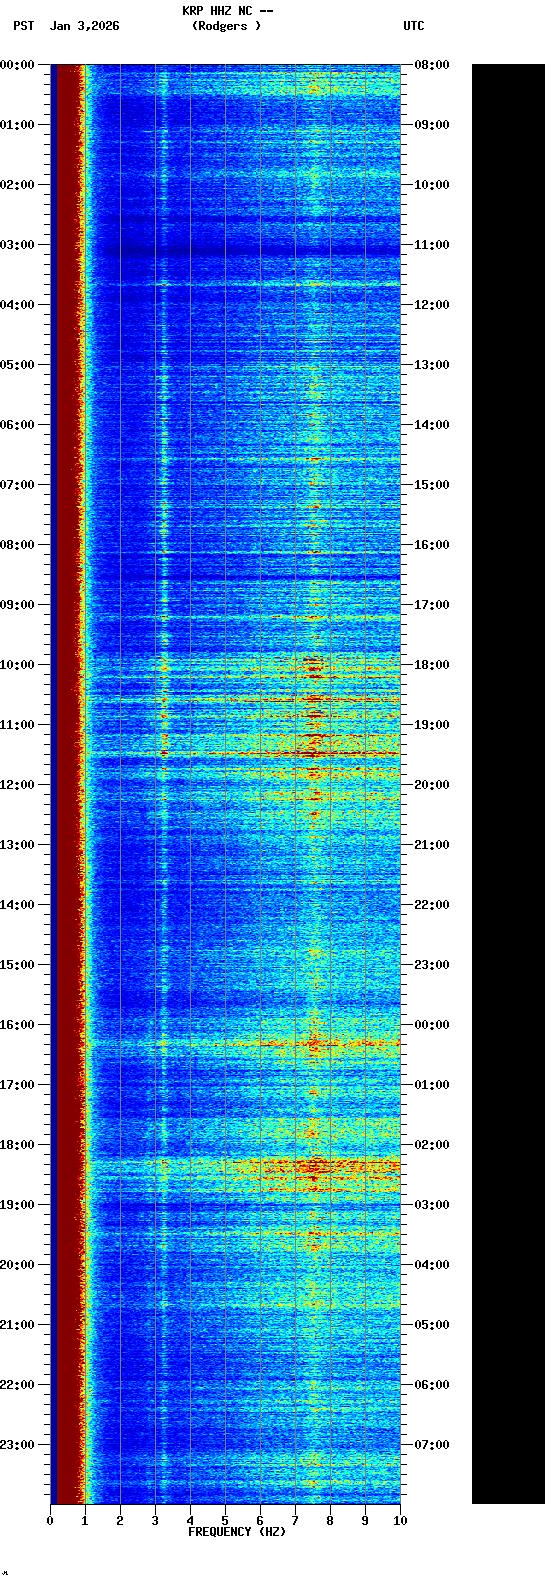Click '02:00' on the PST axis

[18, 185]
